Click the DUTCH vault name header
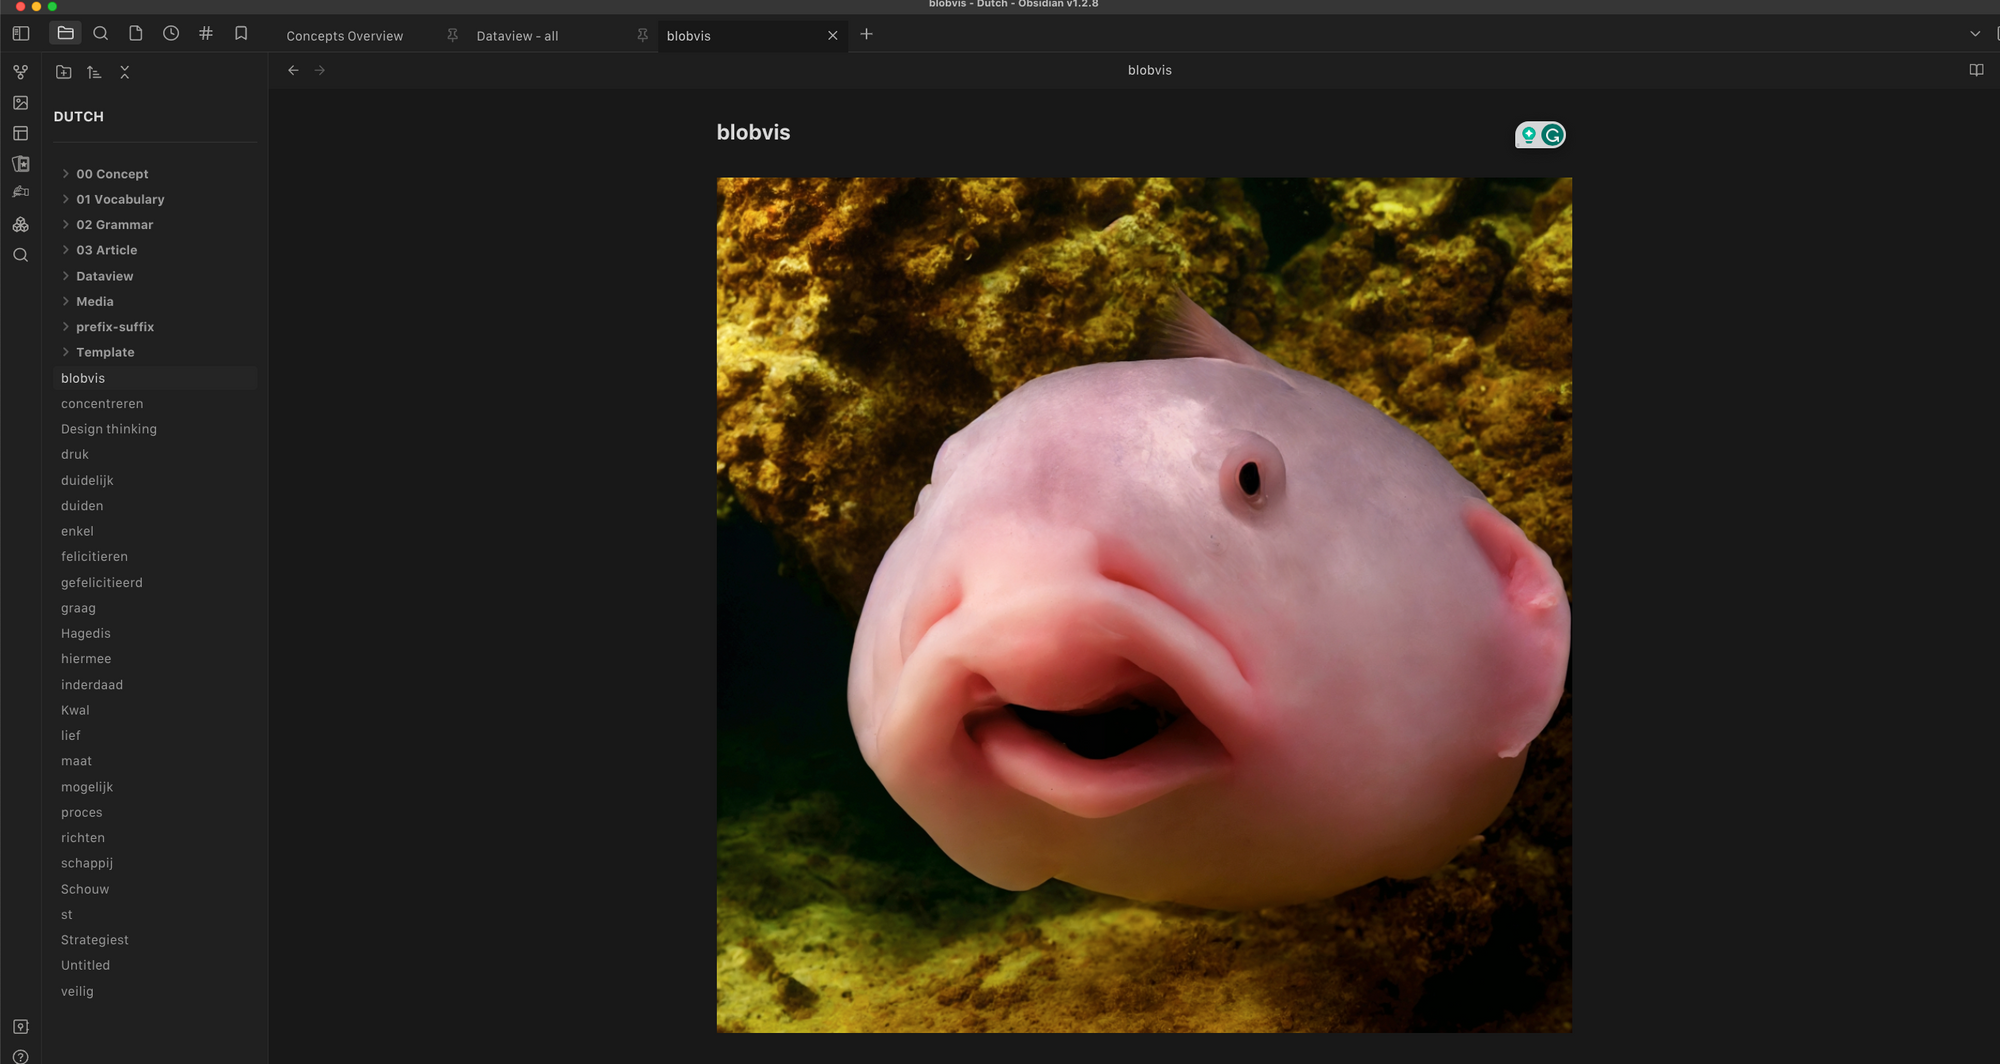Viewport: 2000px width, 1064px height. pyautogui.click(x=79, y=116)
